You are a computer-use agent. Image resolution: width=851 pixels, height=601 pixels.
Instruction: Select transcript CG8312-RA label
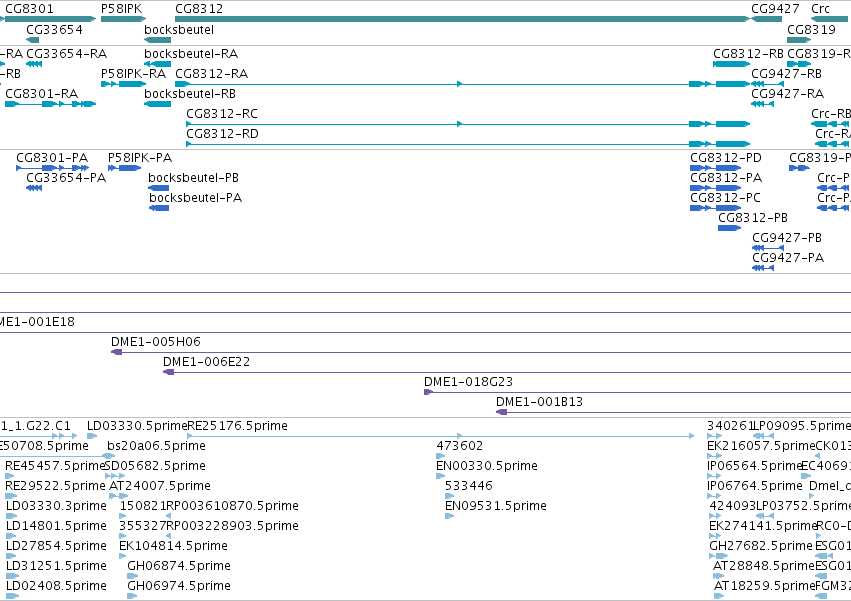coord(212,74)
